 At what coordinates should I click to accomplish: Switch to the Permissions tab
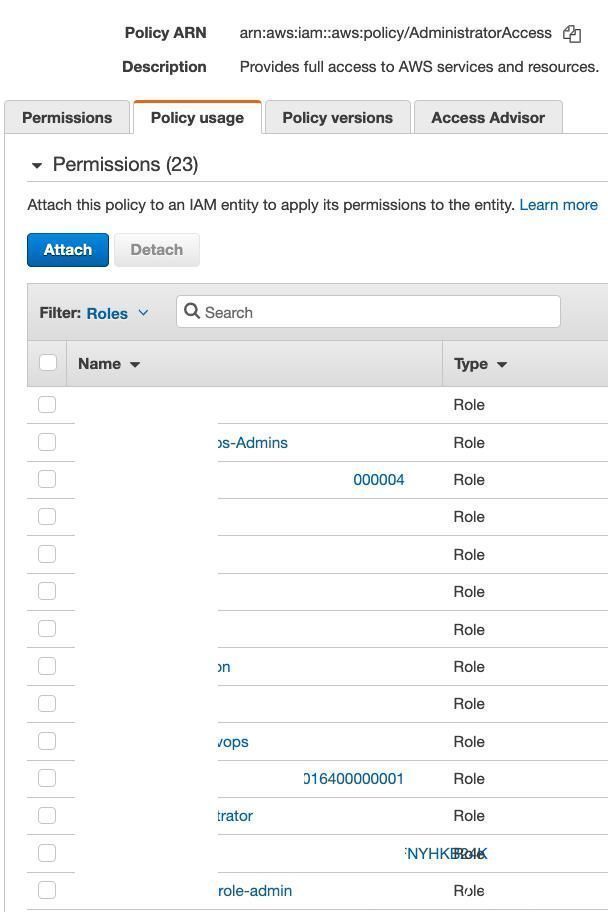(67, 117)
